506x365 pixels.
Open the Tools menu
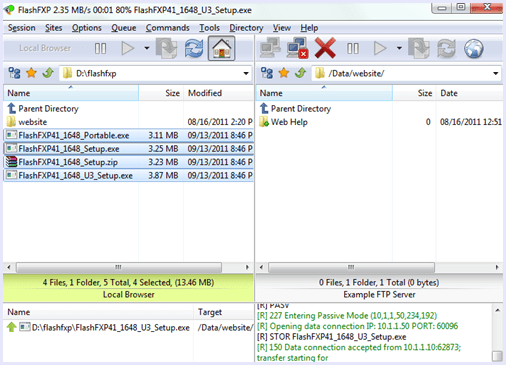(209, 28)
